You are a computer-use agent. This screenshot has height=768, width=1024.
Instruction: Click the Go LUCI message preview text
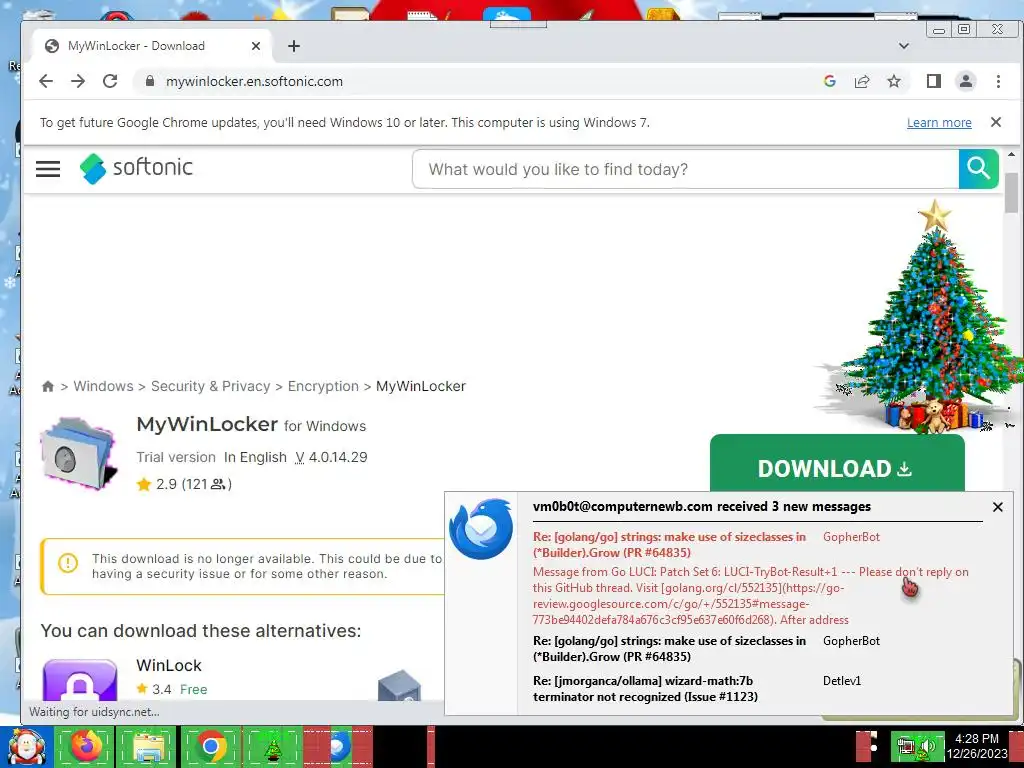click(750, 596)
